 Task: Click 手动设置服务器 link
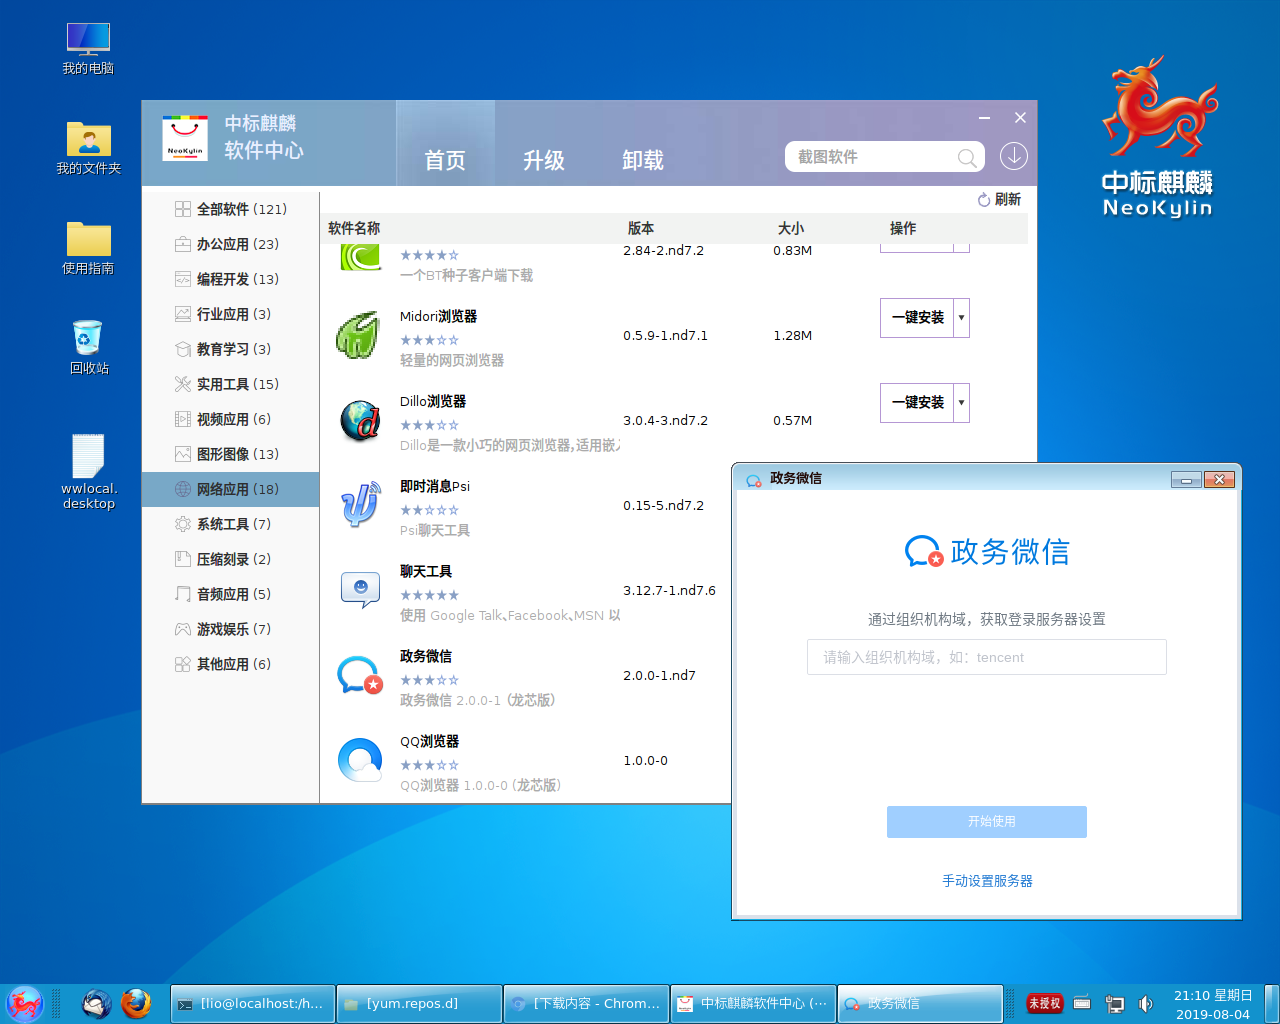pos(987,881)
